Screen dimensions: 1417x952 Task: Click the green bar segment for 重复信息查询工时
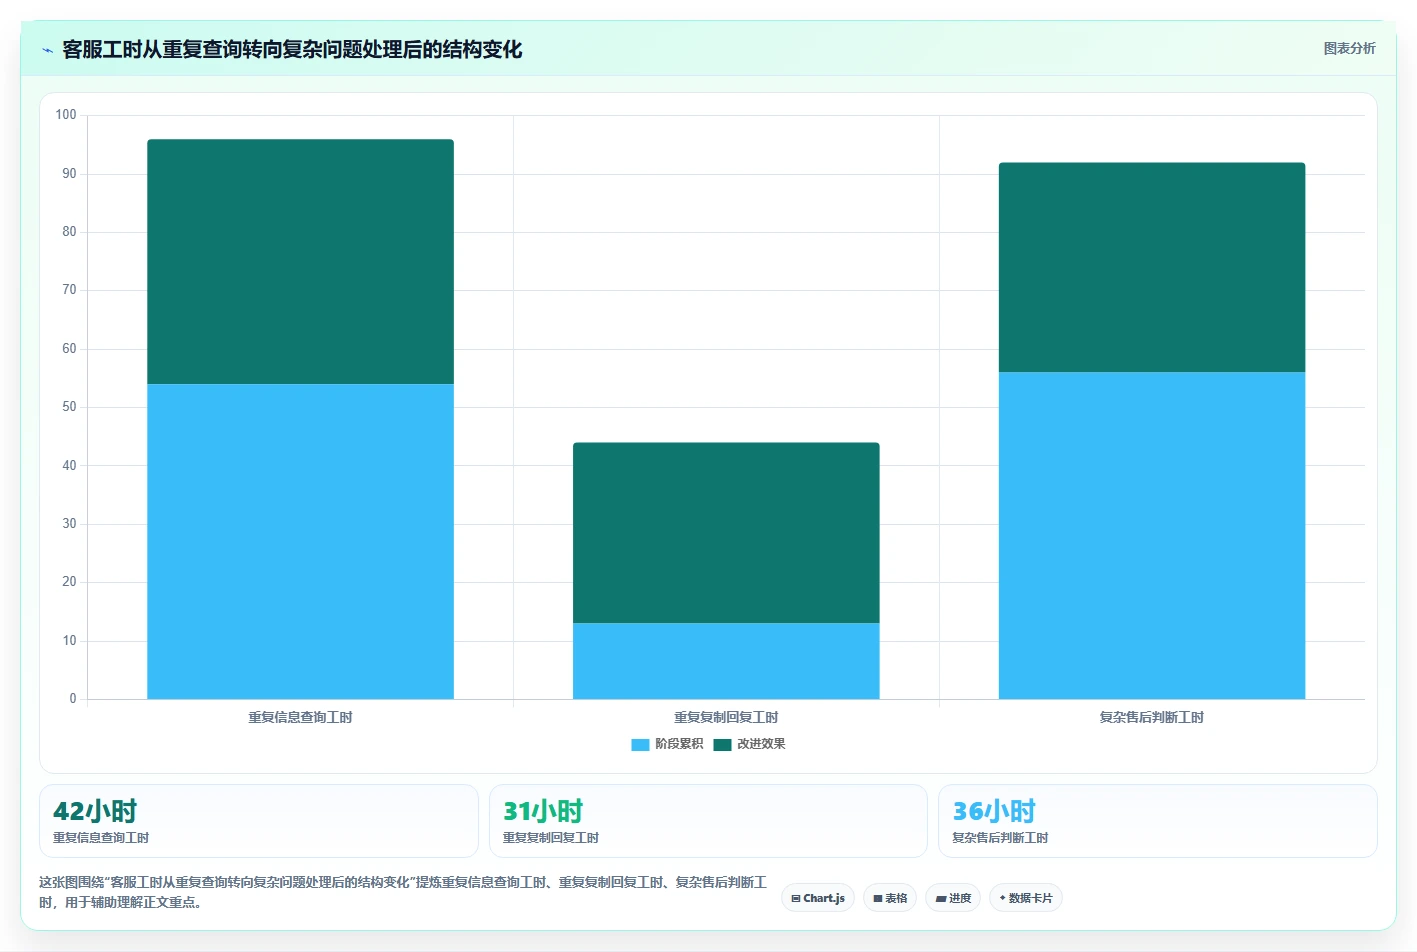click(300, 261)
